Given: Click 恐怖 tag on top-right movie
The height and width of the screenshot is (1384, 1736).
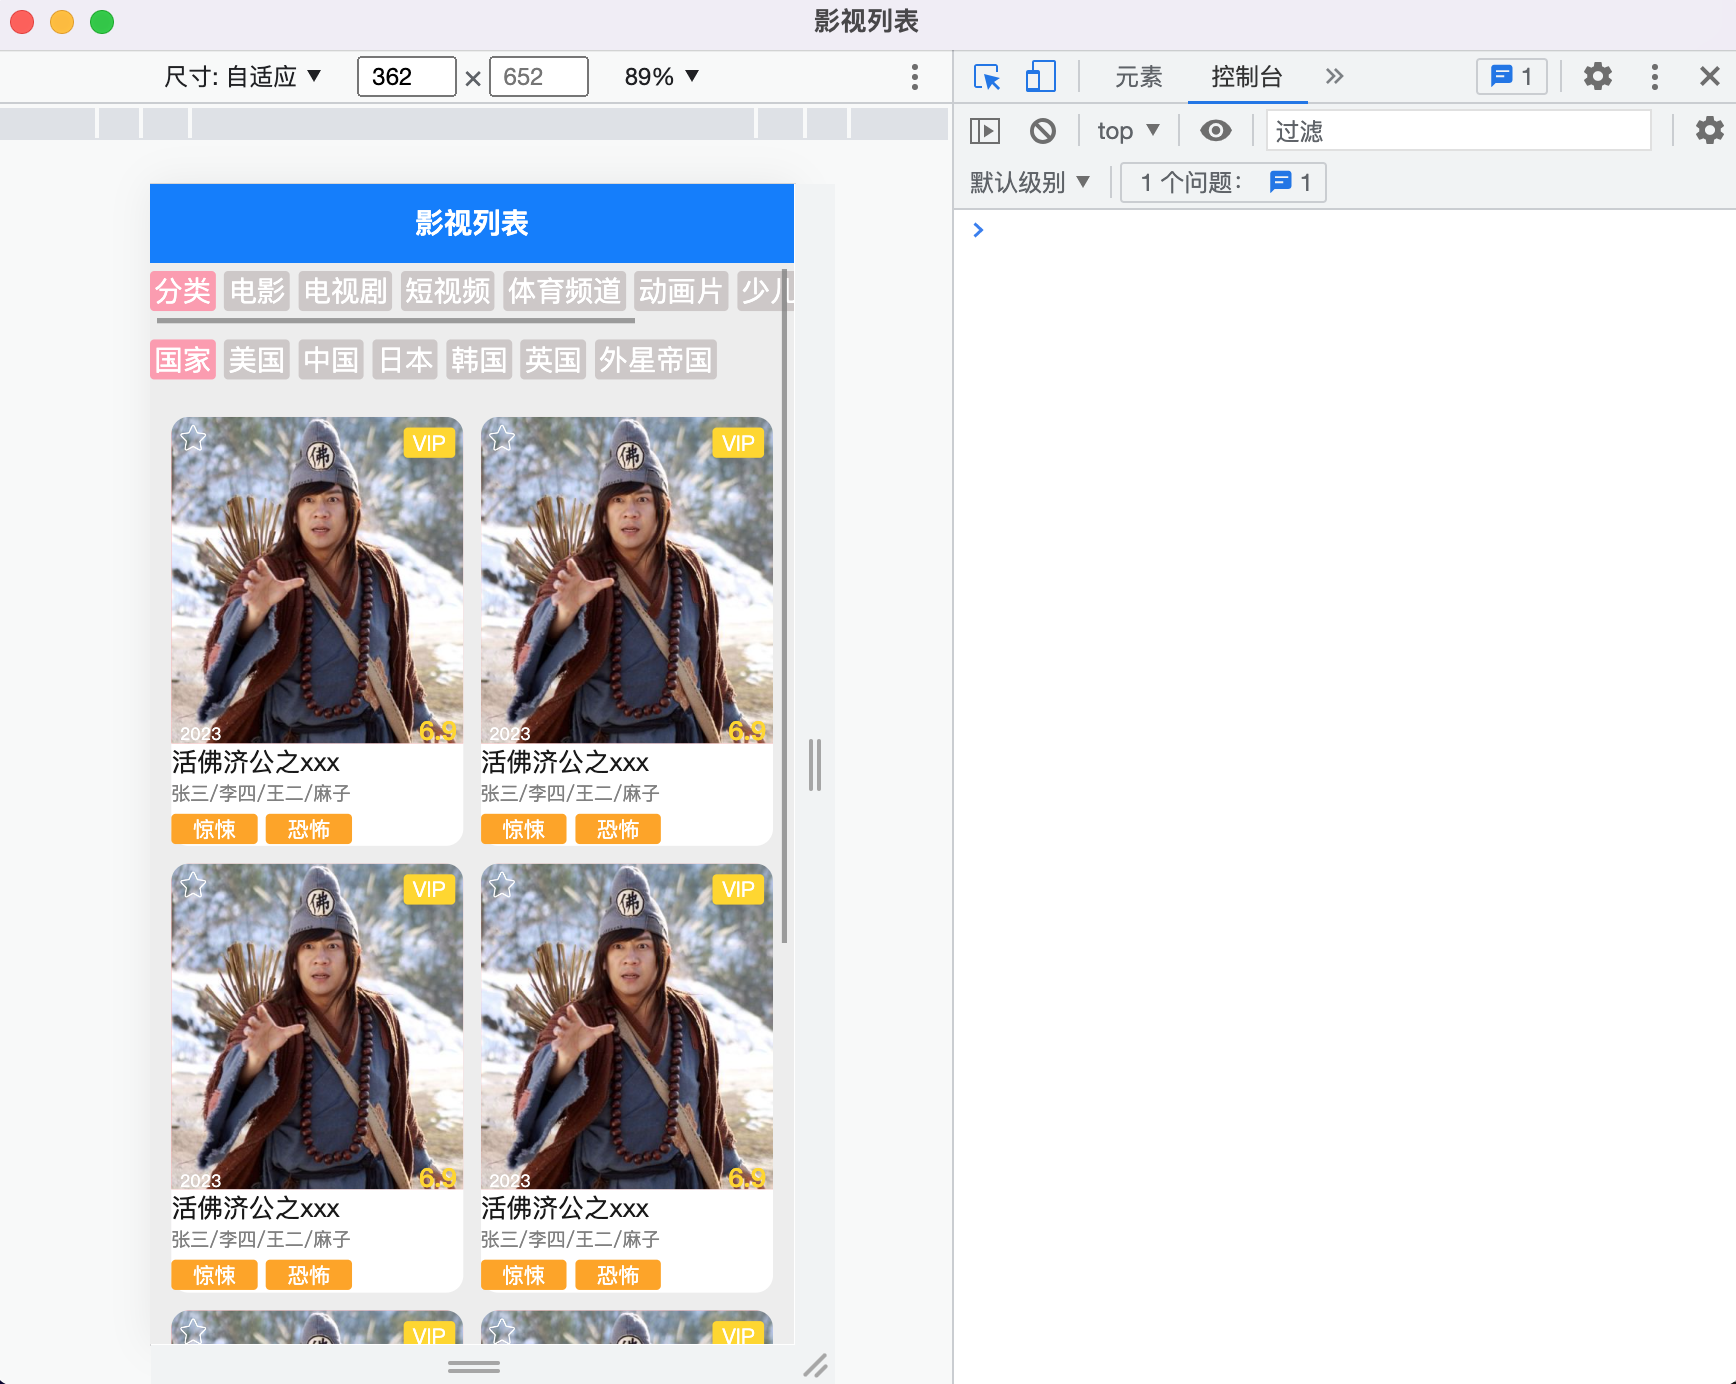Looking at the screenshot, I should click(x=617, y=829).
